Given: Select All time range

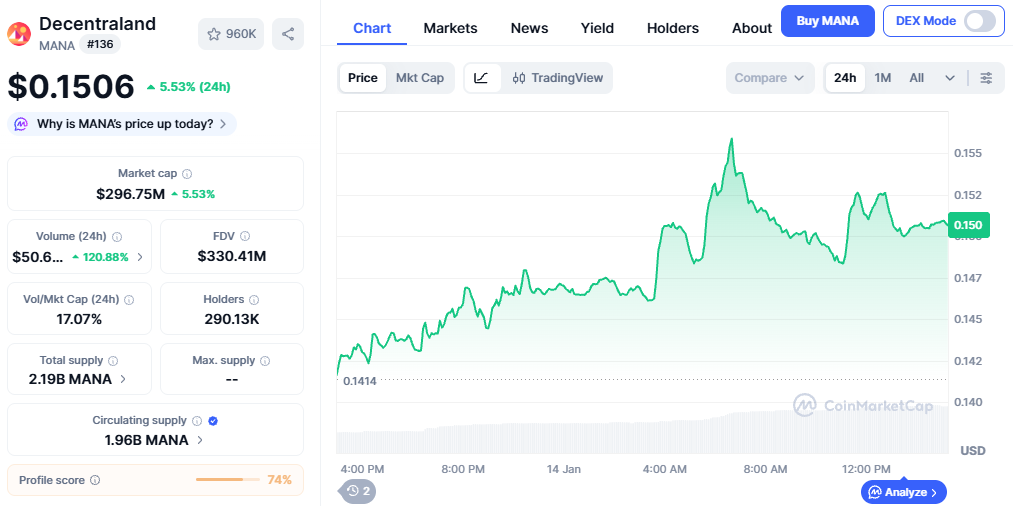Looking at the screenshot, I should (917, 78).
